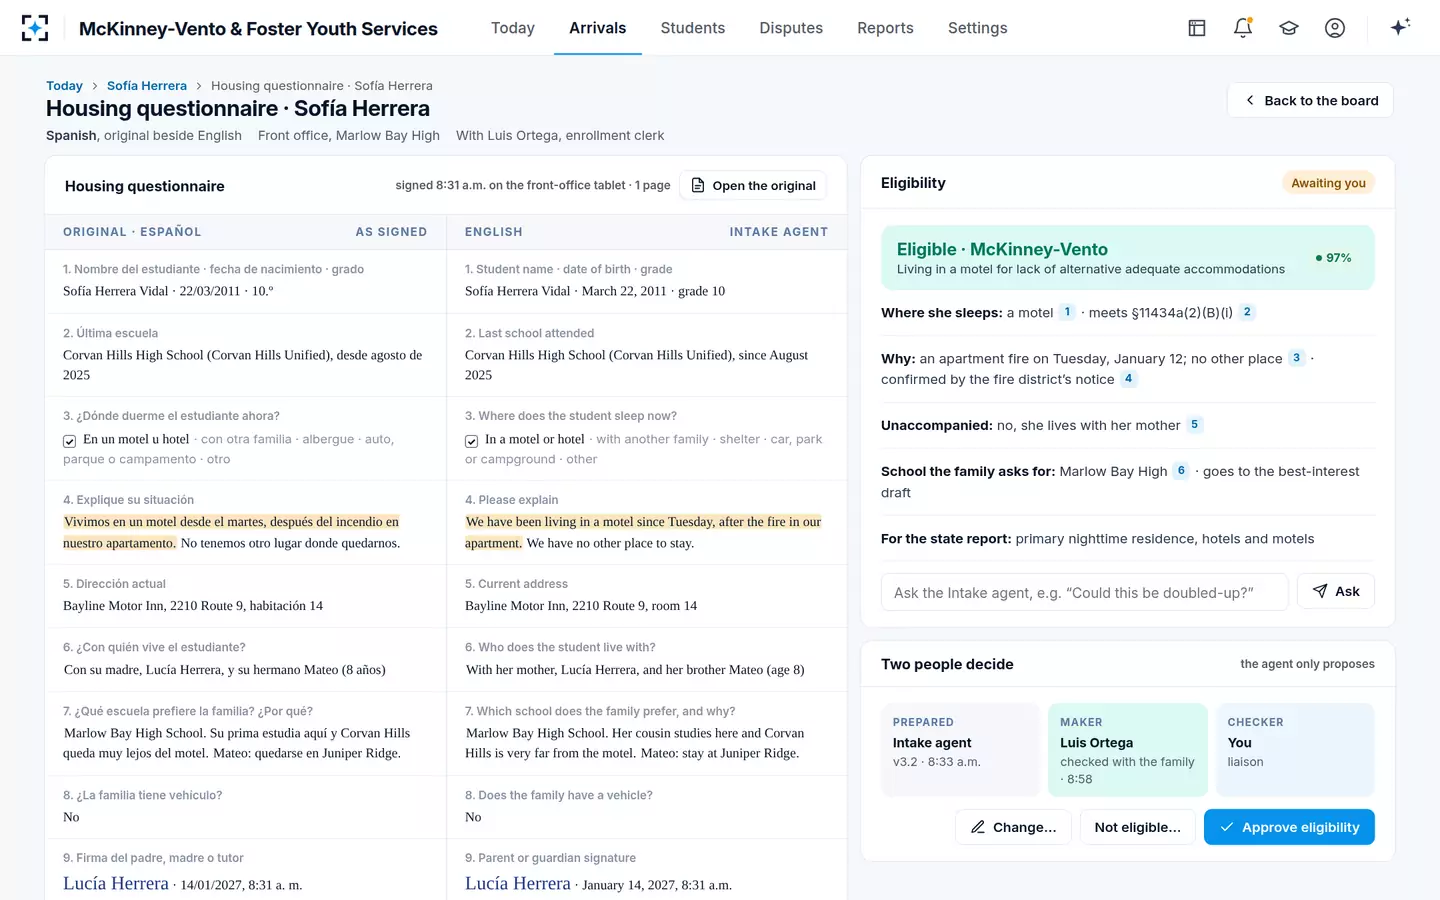Image resolution: width=1440 pixels, height=900 pixels.
Task: Open the user account icon
Action: [x=1335, y=28]
